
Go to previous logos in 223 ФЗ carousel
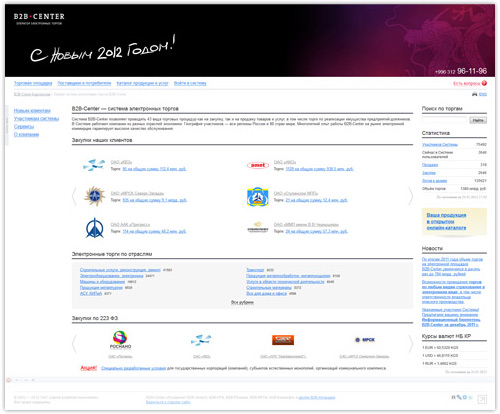click(74, 343)
